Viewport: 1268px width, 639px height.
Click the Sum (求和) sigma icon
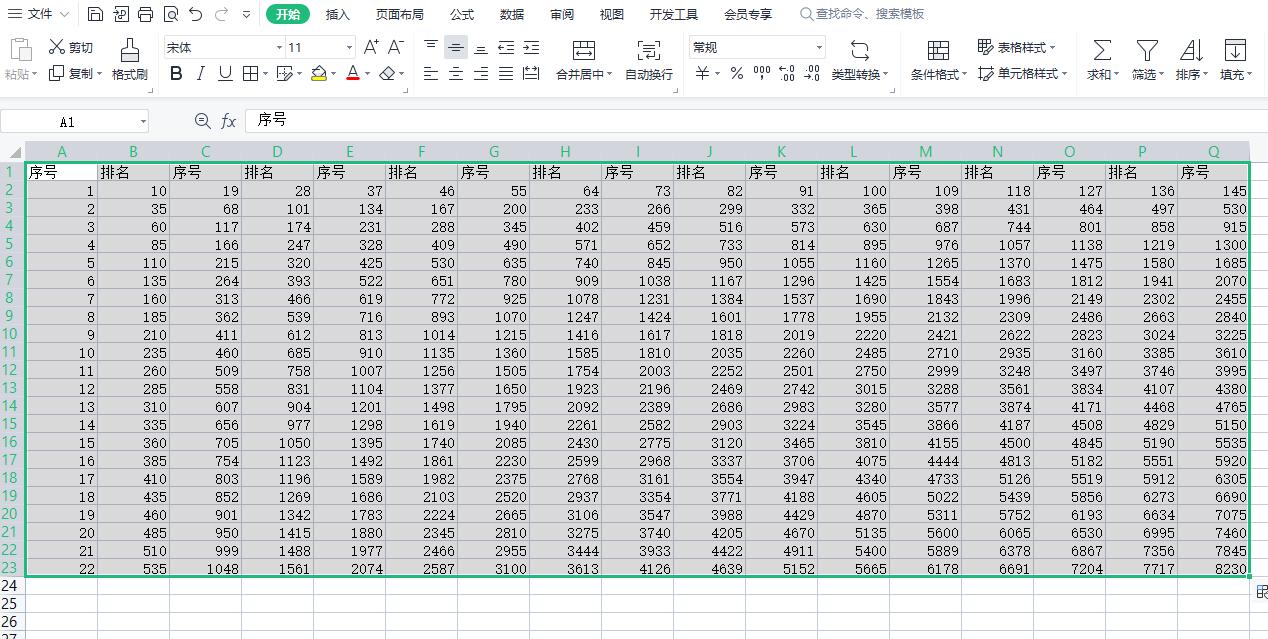pyautogui.click(x=1101, y=50)
